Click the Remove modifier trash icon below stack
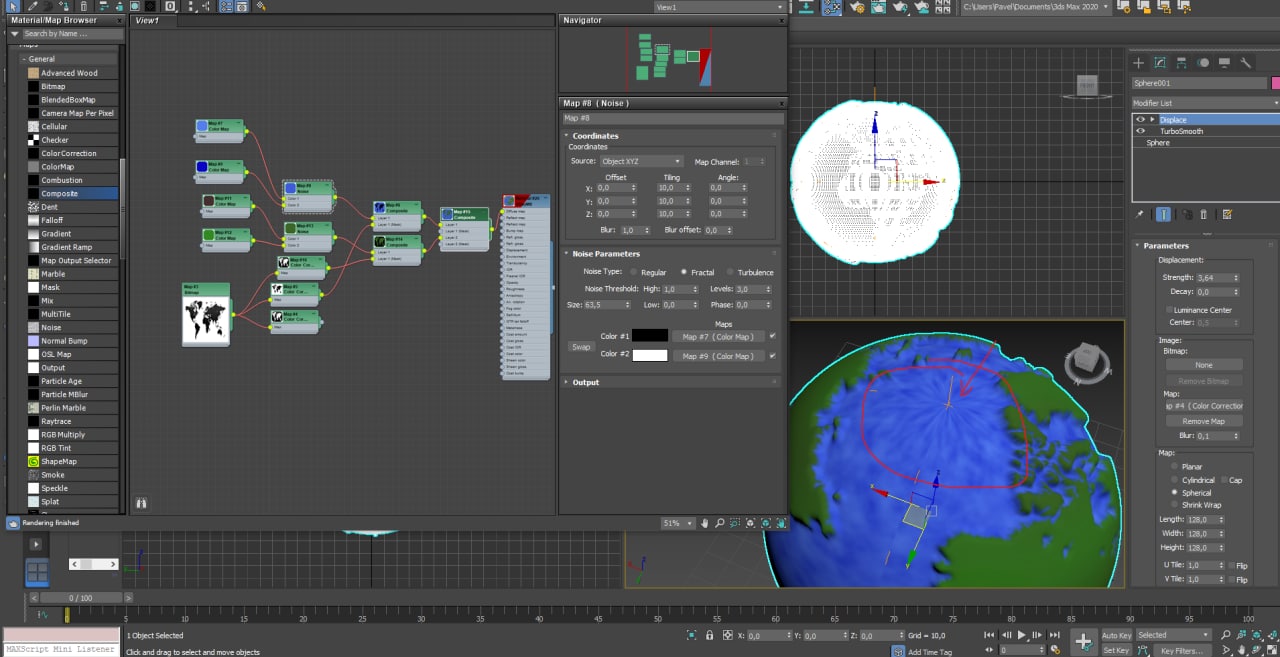 1204,214
